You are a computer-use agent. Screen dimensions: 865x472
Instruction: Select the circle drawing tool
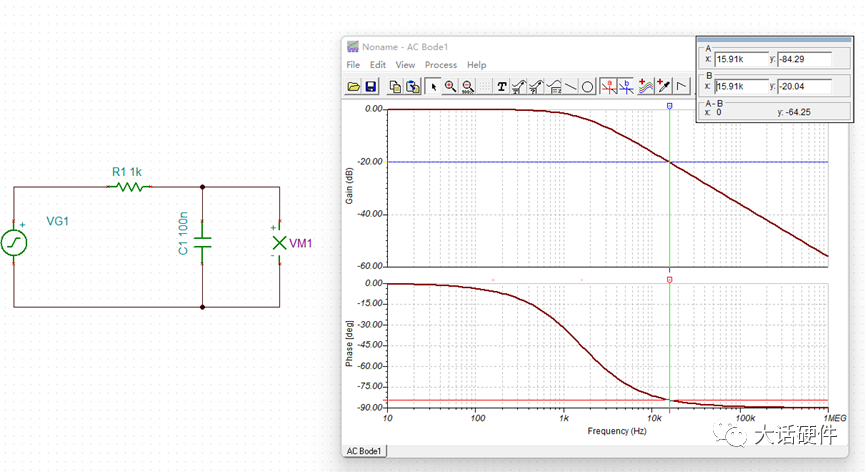(588, 87)
